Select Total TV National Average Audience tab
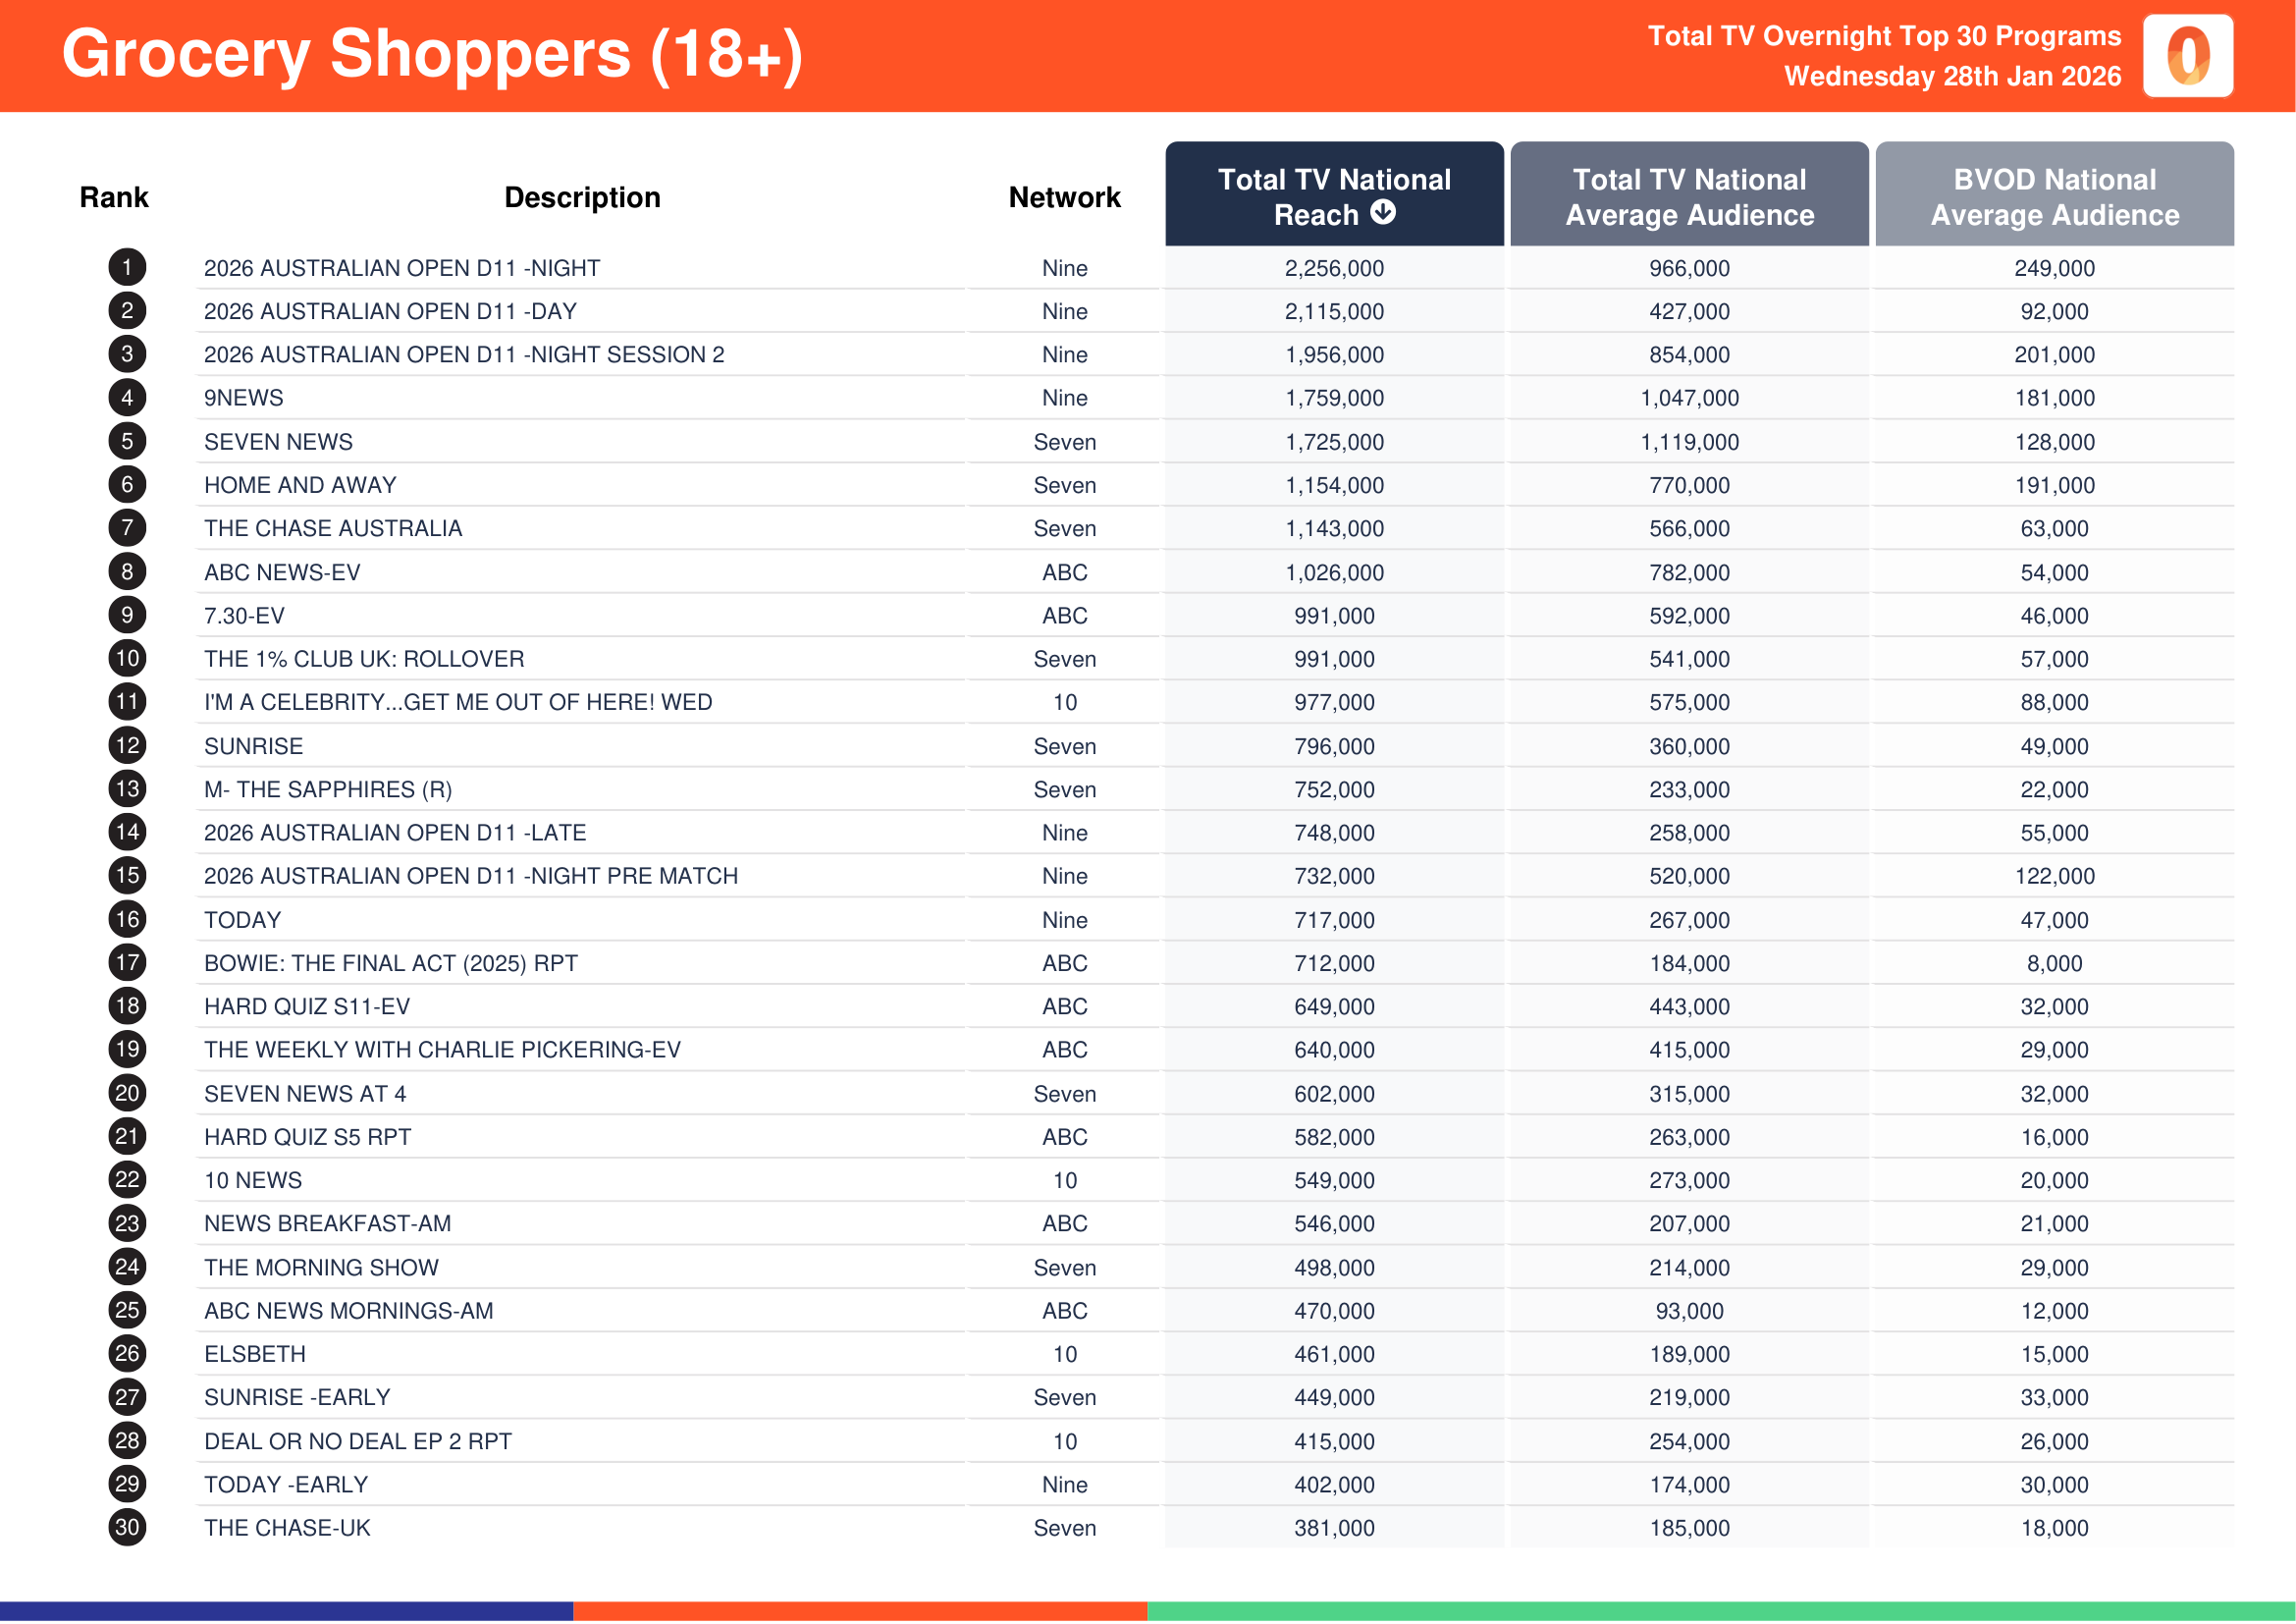Viewport: 2296px width, 1624px height. [1688, 195]
